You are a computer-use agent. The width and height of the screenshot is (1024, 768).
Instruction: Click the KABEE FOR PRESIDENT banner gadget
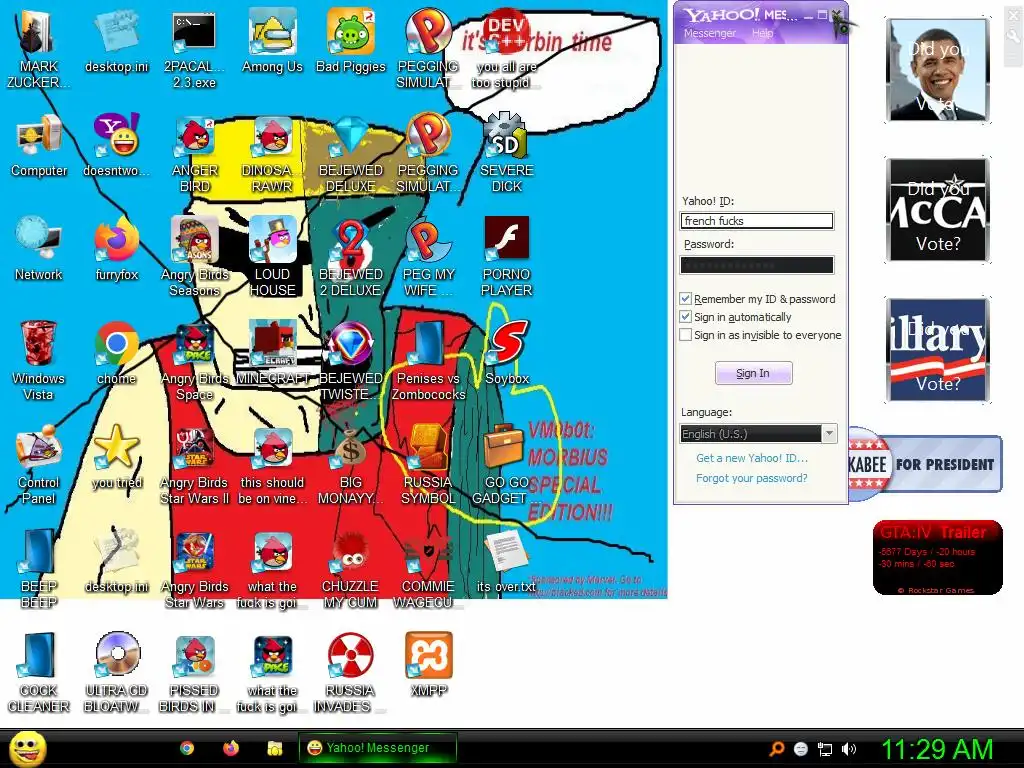click(x=925, y=464)
